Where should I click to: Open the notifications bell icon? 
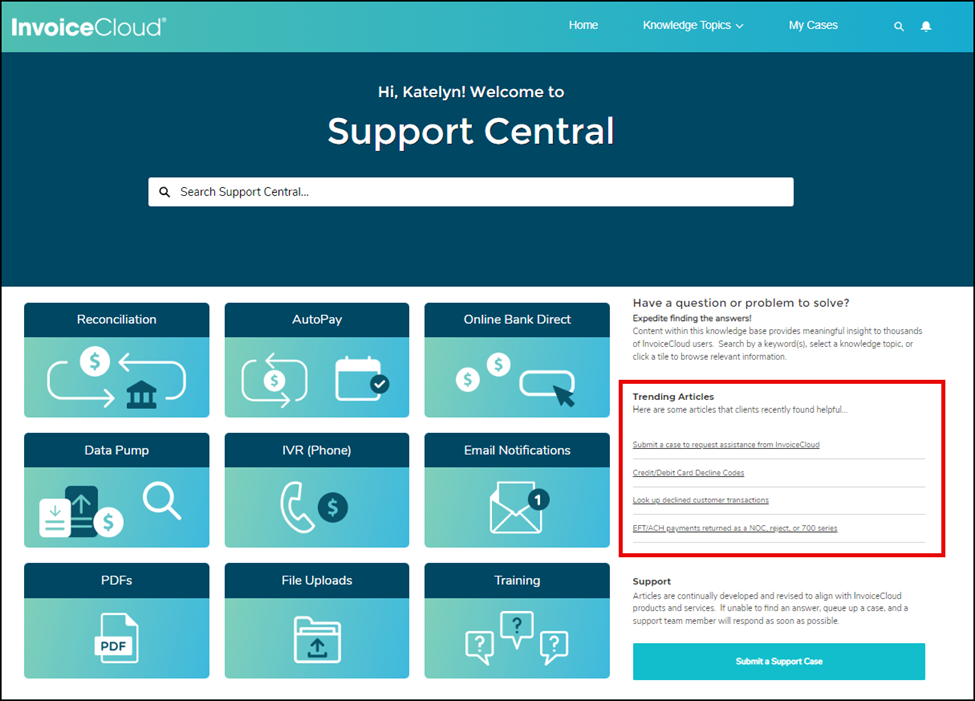926,26
